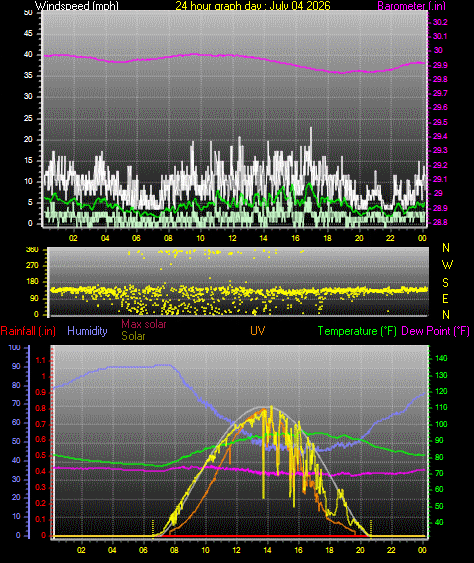Click the 'Dew Point (°F)' legend label
The height and width of the screenshot is (563, 474).
[436, 331]
